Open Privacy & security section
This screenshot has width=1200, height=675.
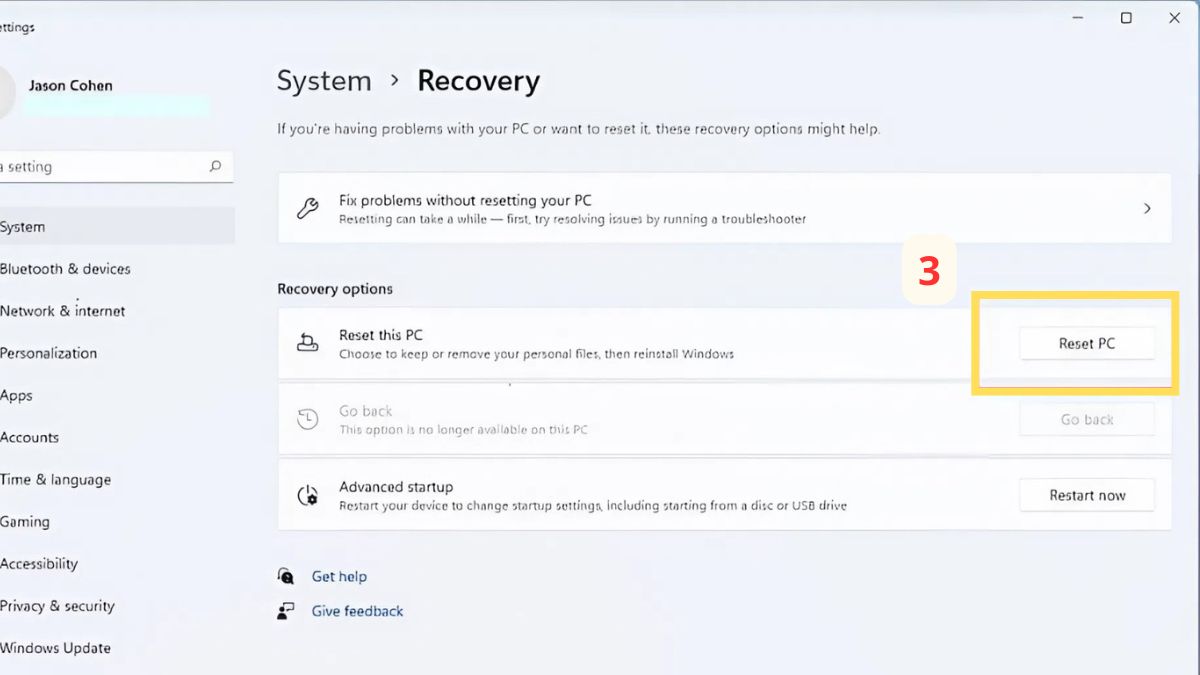(x=57, y=606)
